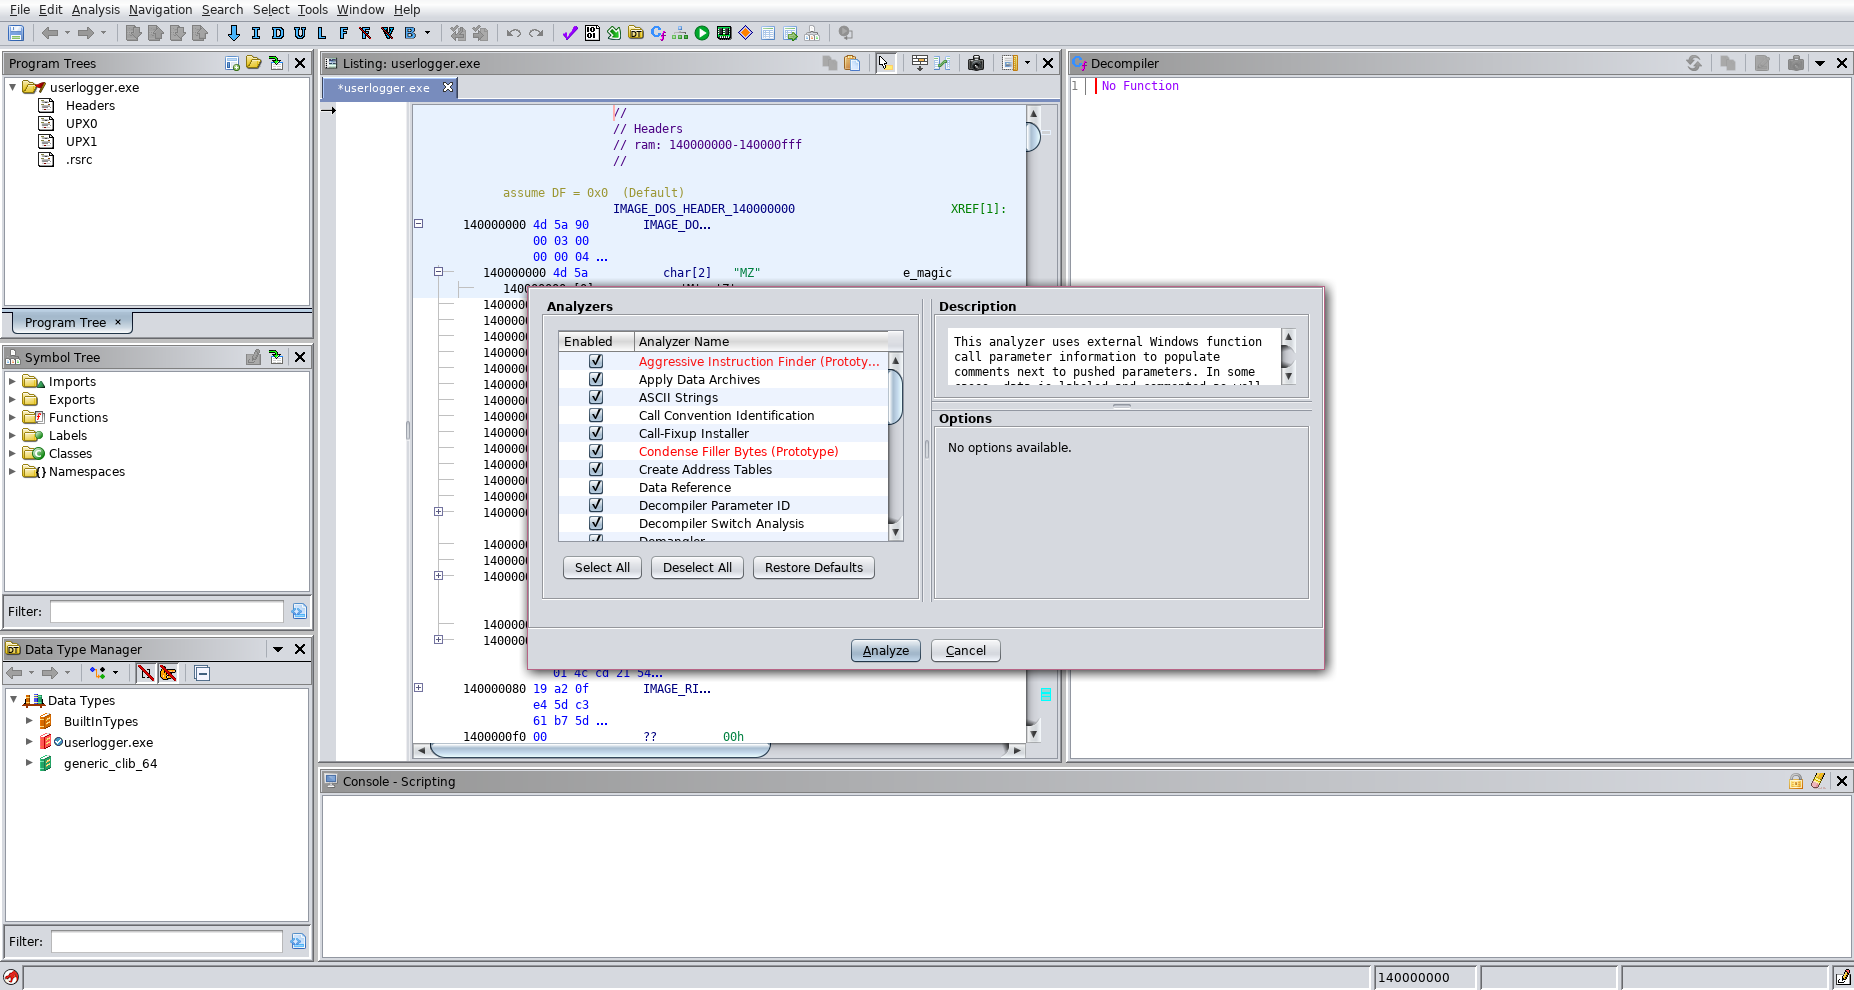
Task: Toggle ASCII Strings analyzer checkbox
Action: coord(596,397)
